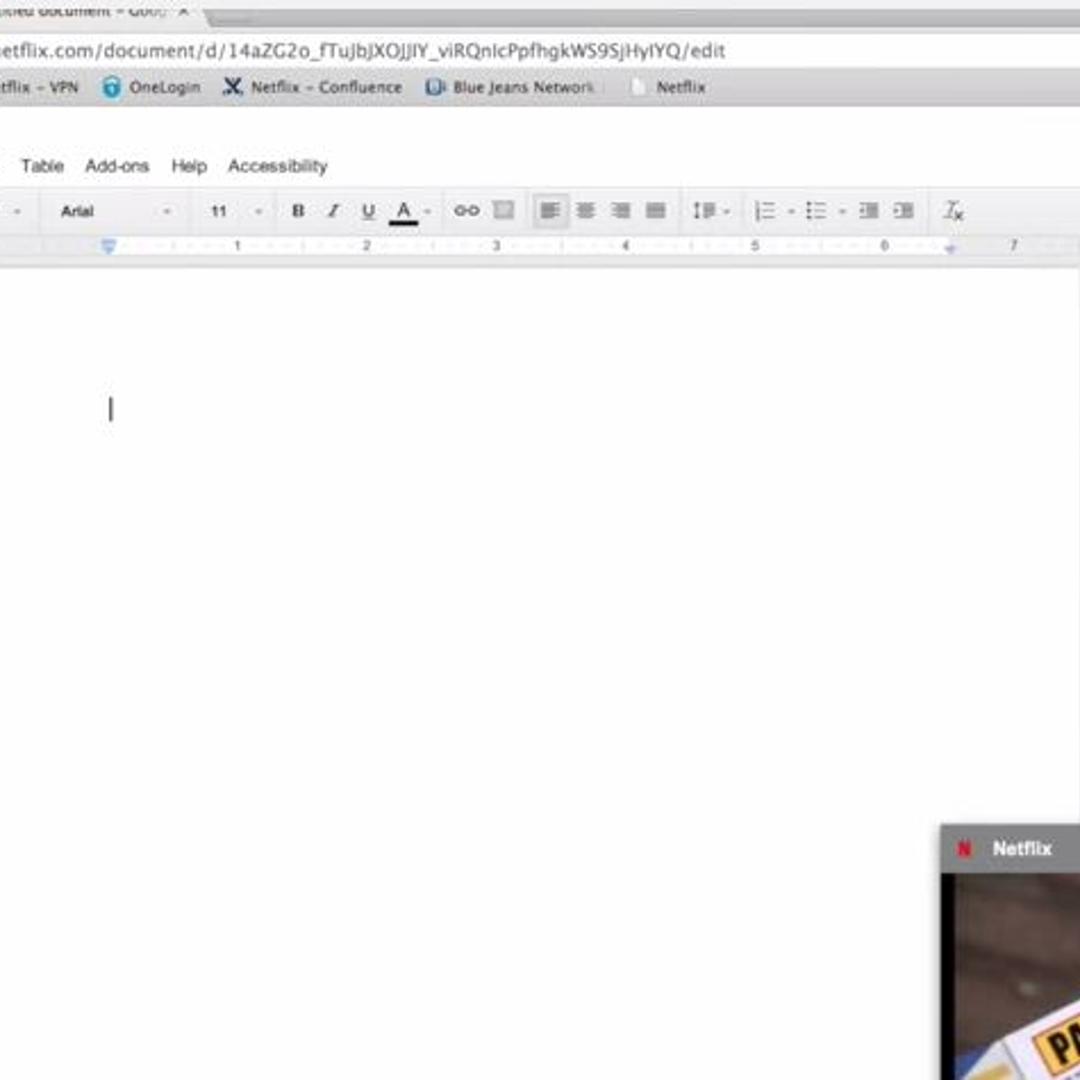The image size is (1080, 1080).
Task: Justify the text alignment
Action: click(x=656, y=211)
